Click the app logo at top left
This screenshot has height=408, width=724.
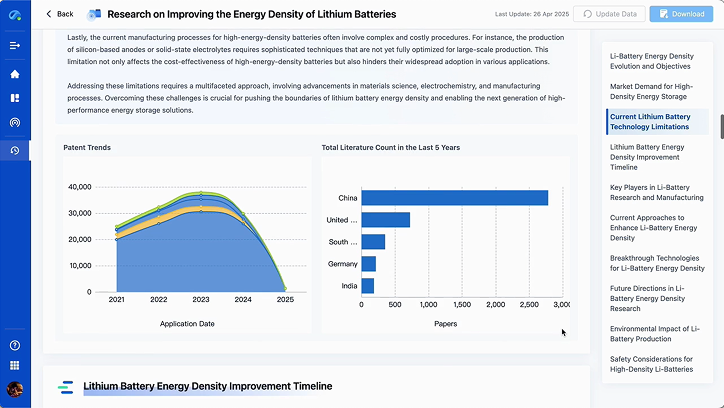click(x=15, y=15)
